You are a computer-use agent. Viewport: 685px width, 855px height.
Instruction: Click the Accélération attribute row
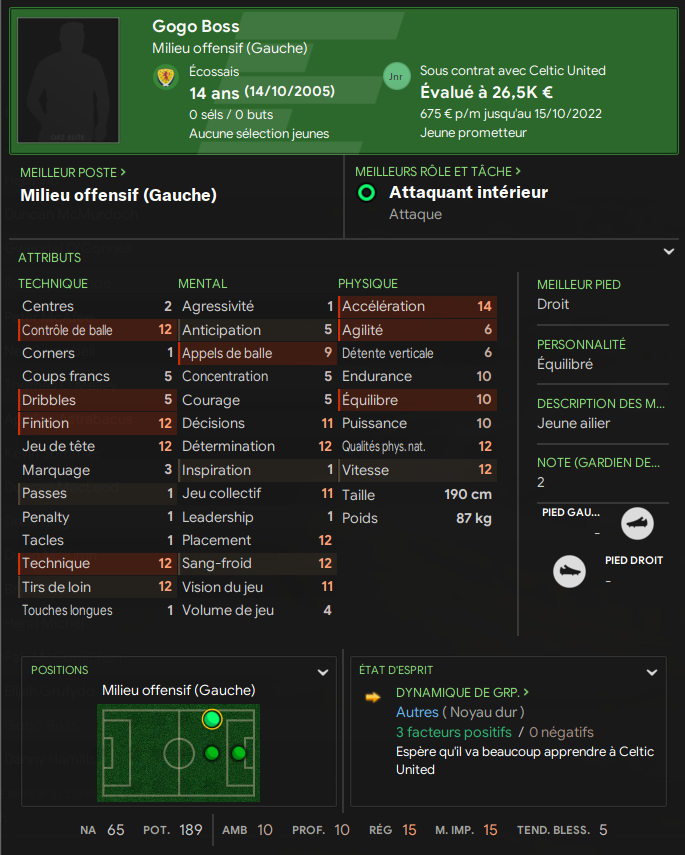pos(417,306)
